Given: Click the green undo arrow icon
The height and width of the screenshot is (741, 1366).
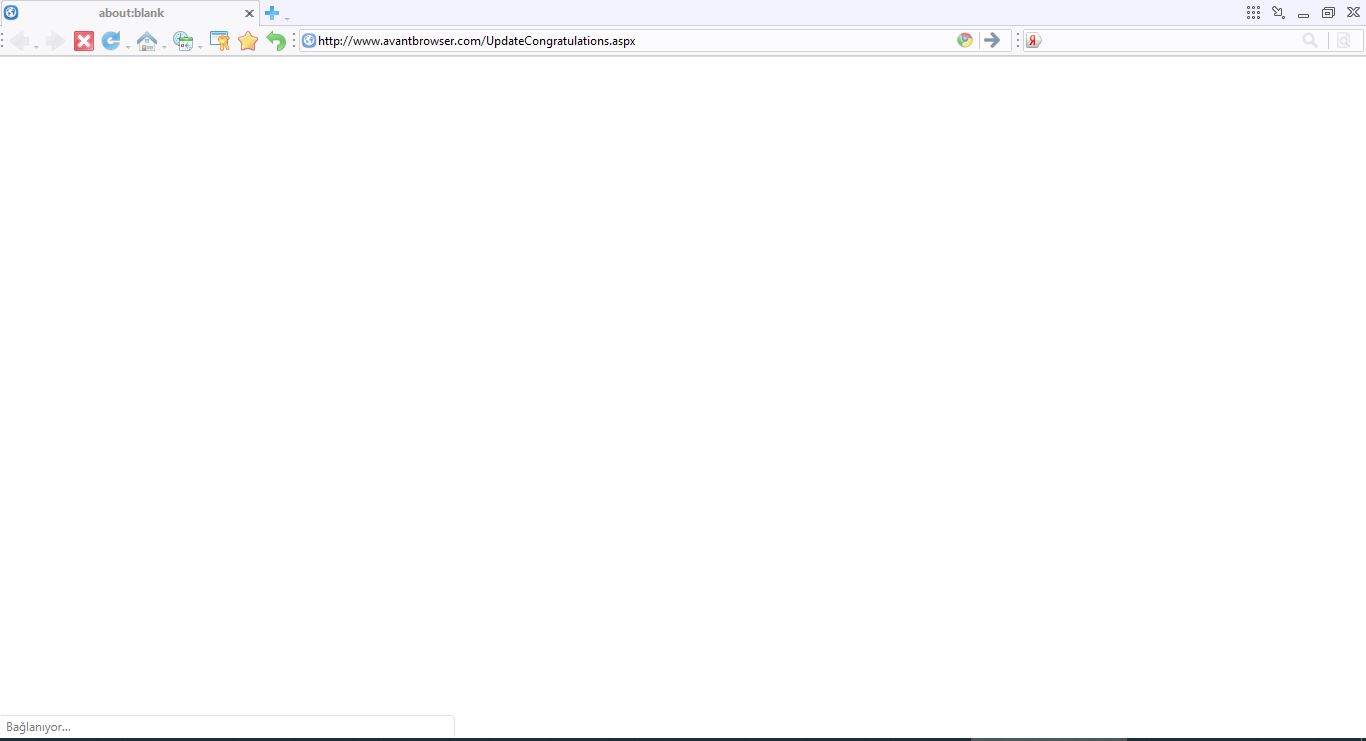Looking at the screenshot, I should [x=276, y=41].
